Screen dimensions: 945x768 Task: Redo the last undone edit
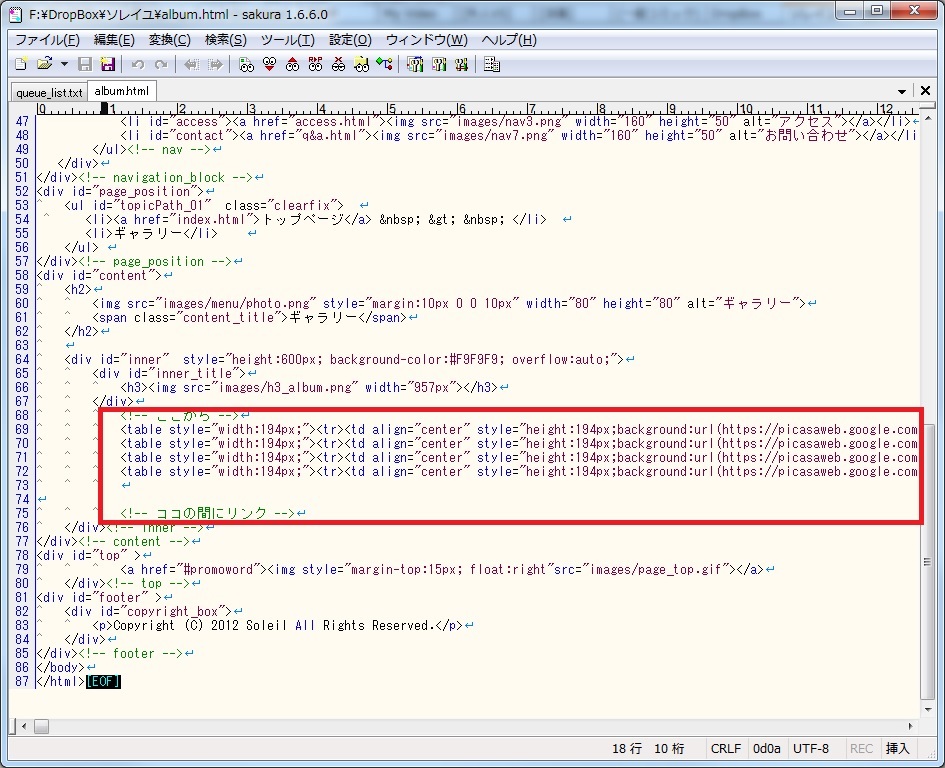[x=161, y=64]
